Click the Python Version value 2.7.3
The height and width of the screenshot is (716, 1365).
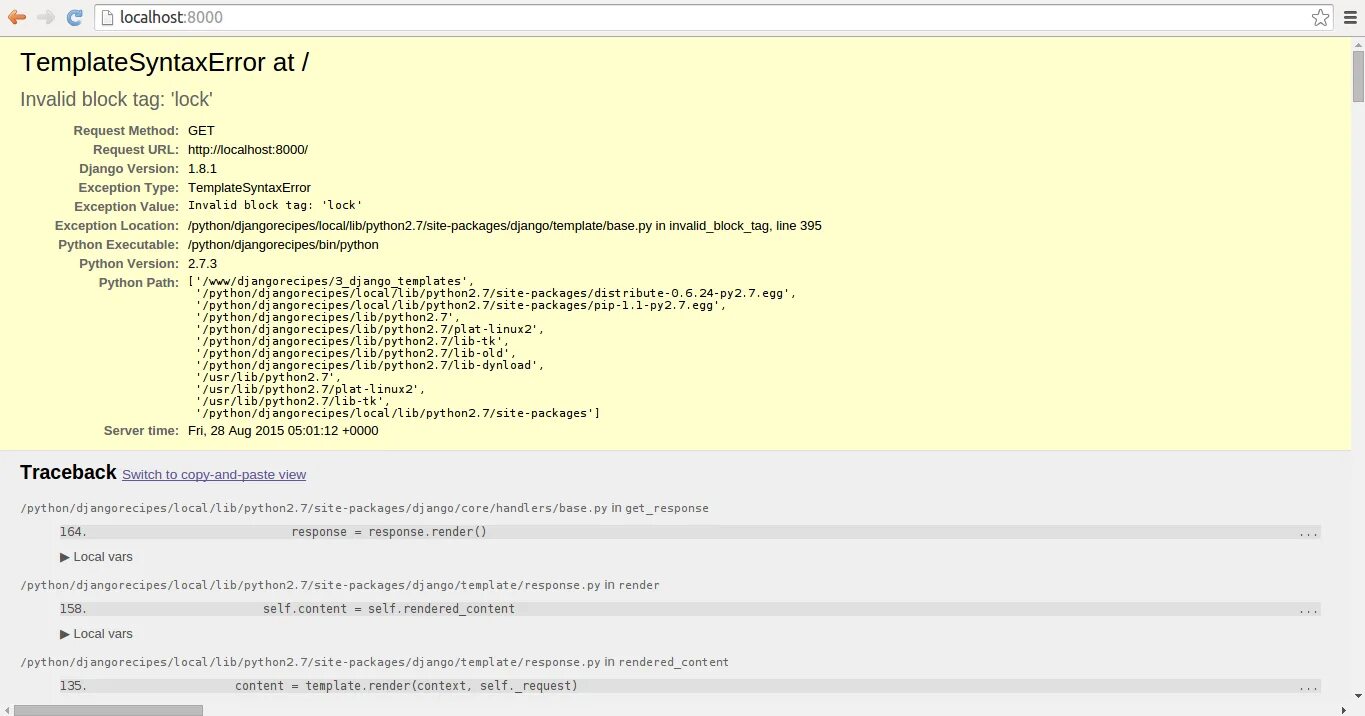tap(202, 264)
